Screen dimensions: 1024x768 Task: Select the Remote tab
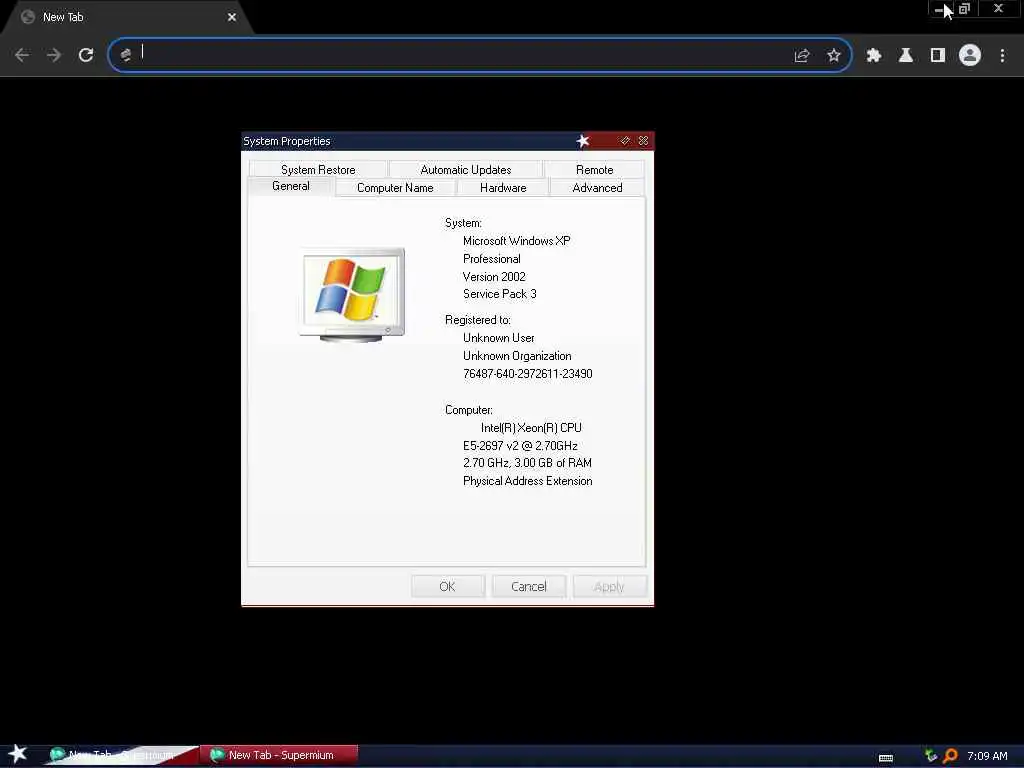click(x=594, y=170)
